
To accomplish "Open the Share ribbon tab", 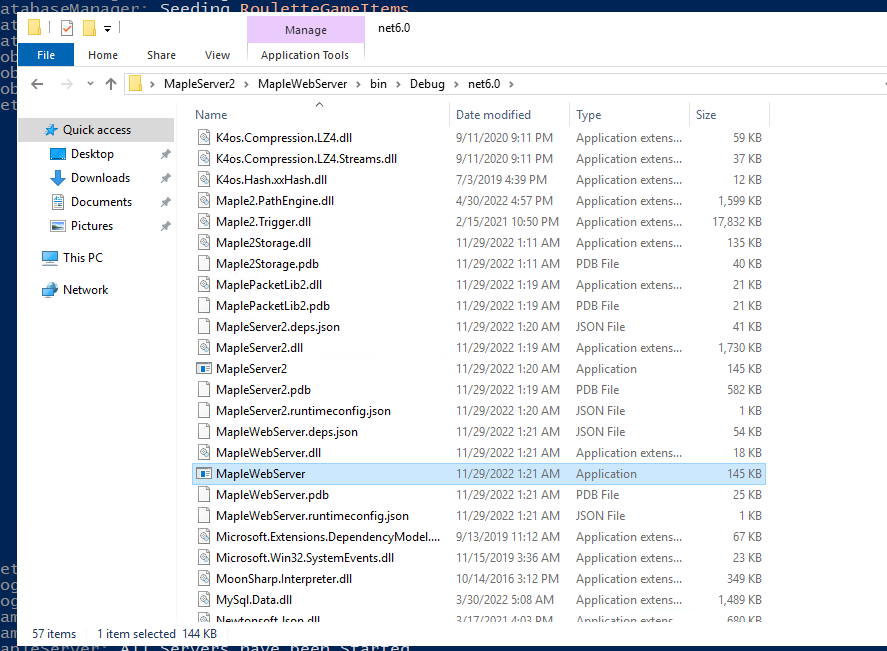I will pos(161,55).
